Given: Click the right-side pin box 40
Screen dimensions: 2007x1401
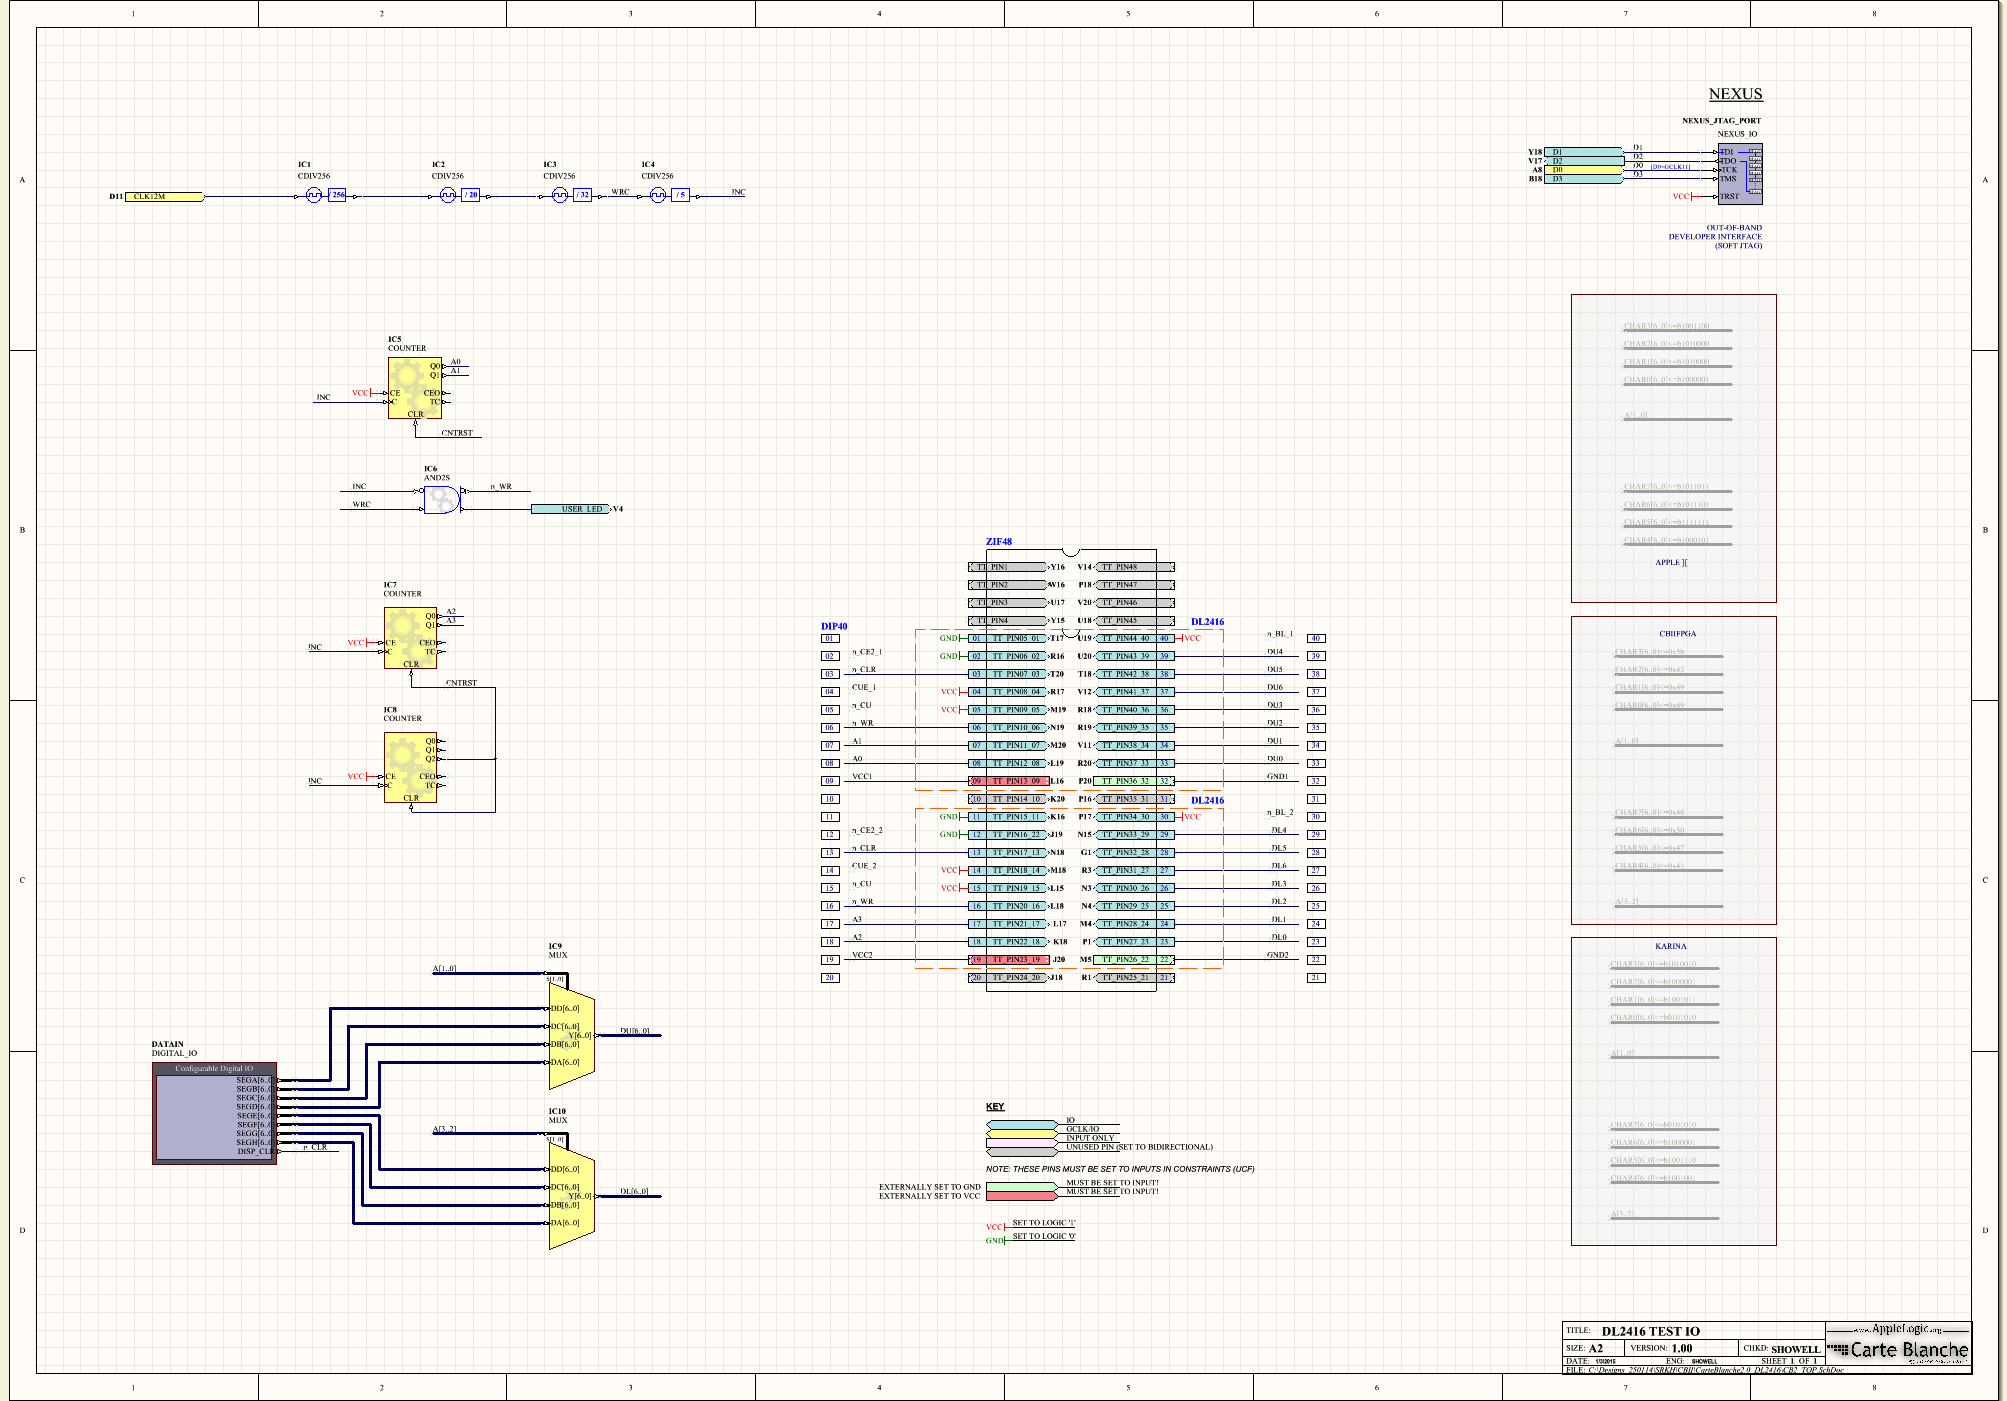Looking at the screenshot, I should pyautogui.click(x=1316, y=638).
